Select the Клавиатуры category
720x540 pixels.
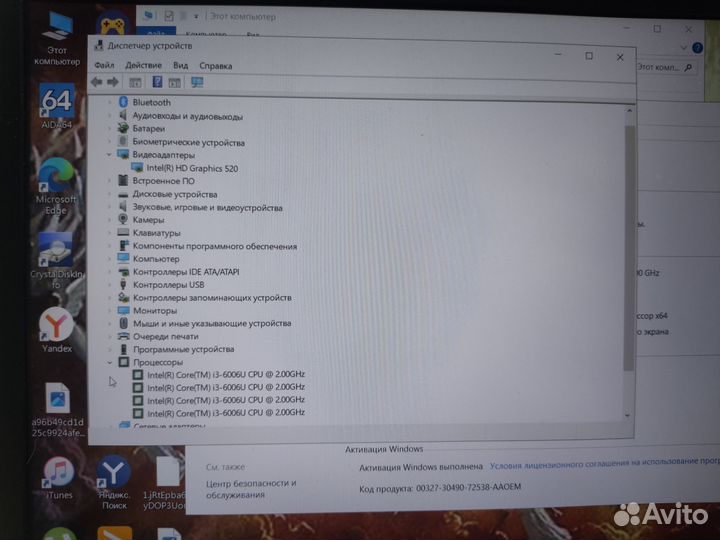[x=157, y=233]
